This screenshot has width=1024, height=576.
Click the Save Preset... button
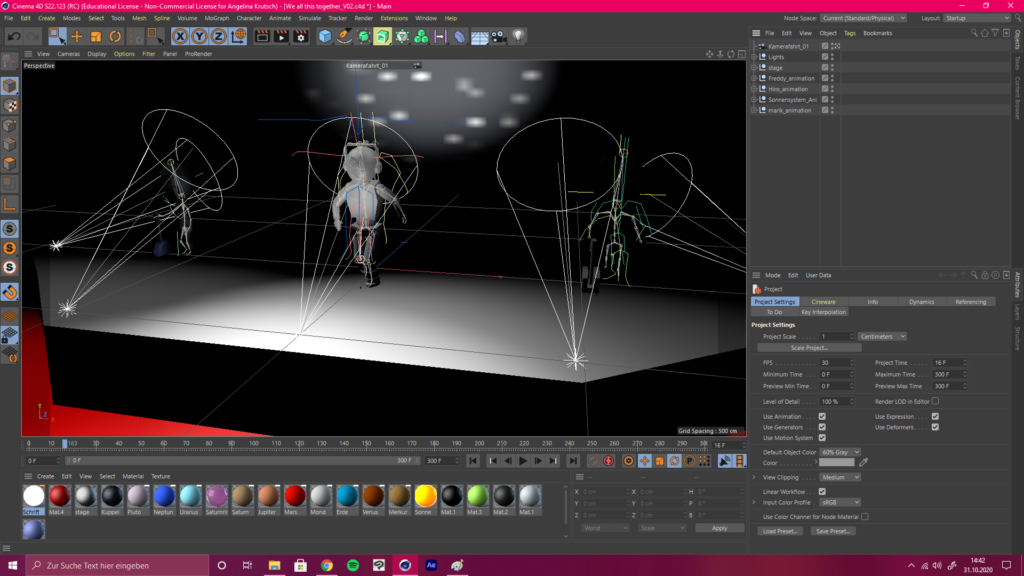click(832, 531)
